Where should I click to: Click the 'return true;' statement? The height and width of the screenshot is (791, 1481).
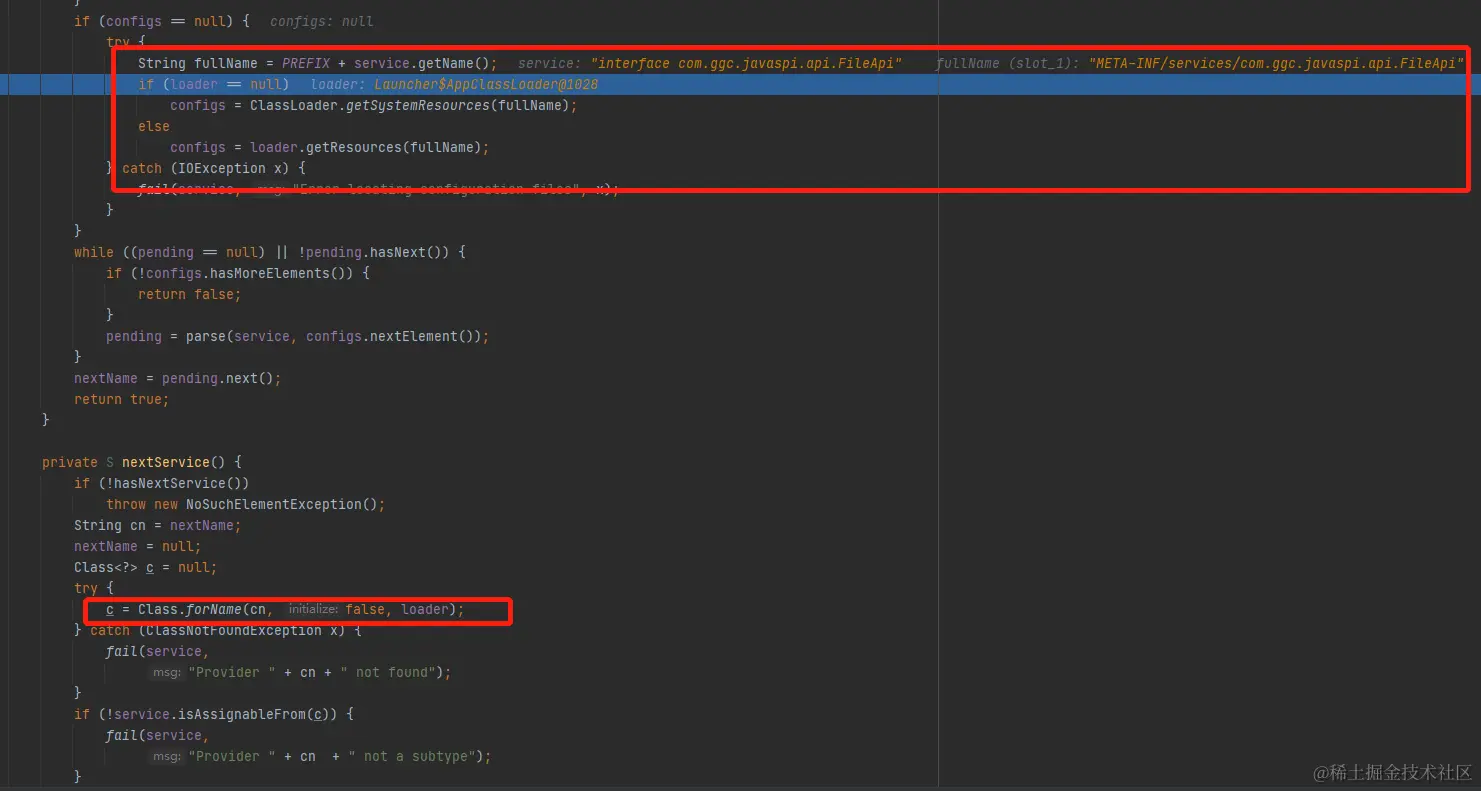click(122, 399)
